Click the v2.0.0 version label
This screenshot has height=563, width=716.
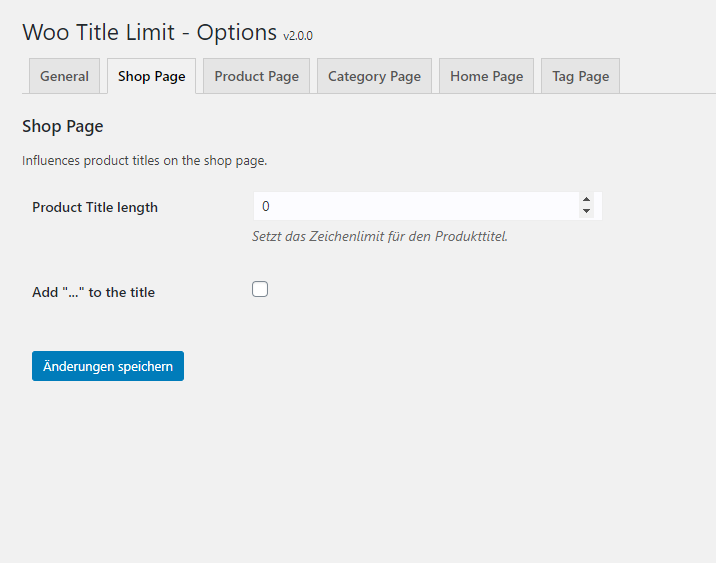point(298,36)
